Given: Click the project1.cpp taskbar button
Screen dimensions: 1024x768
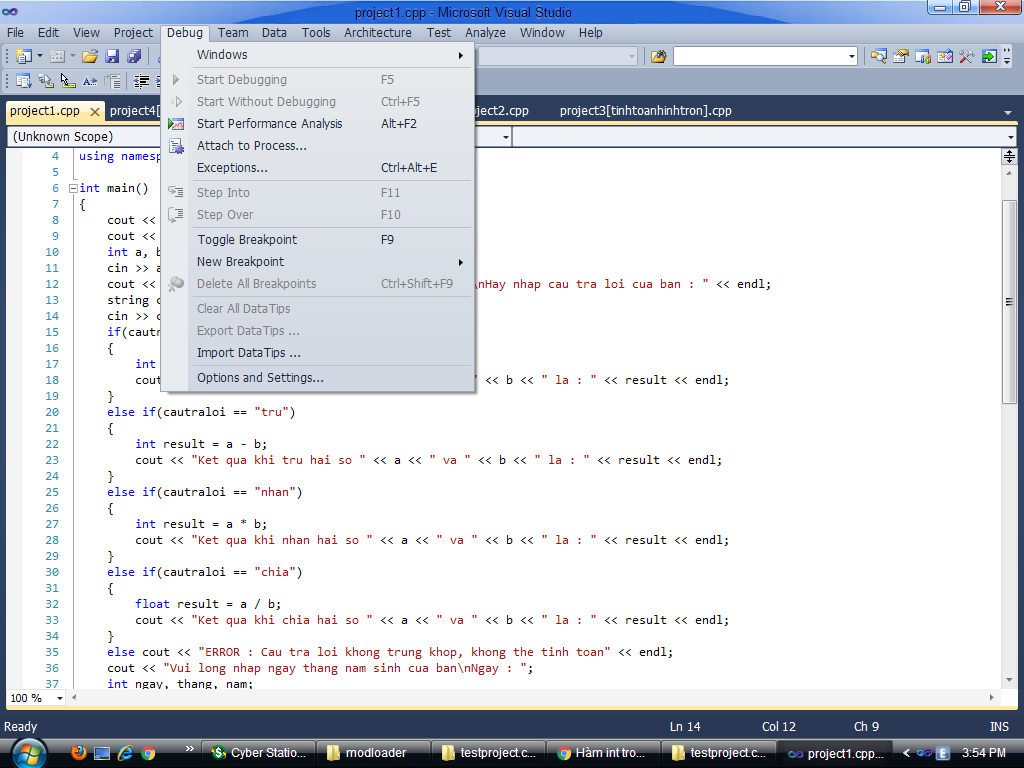Looking at the screenshot, I should (x=835, y=753).
